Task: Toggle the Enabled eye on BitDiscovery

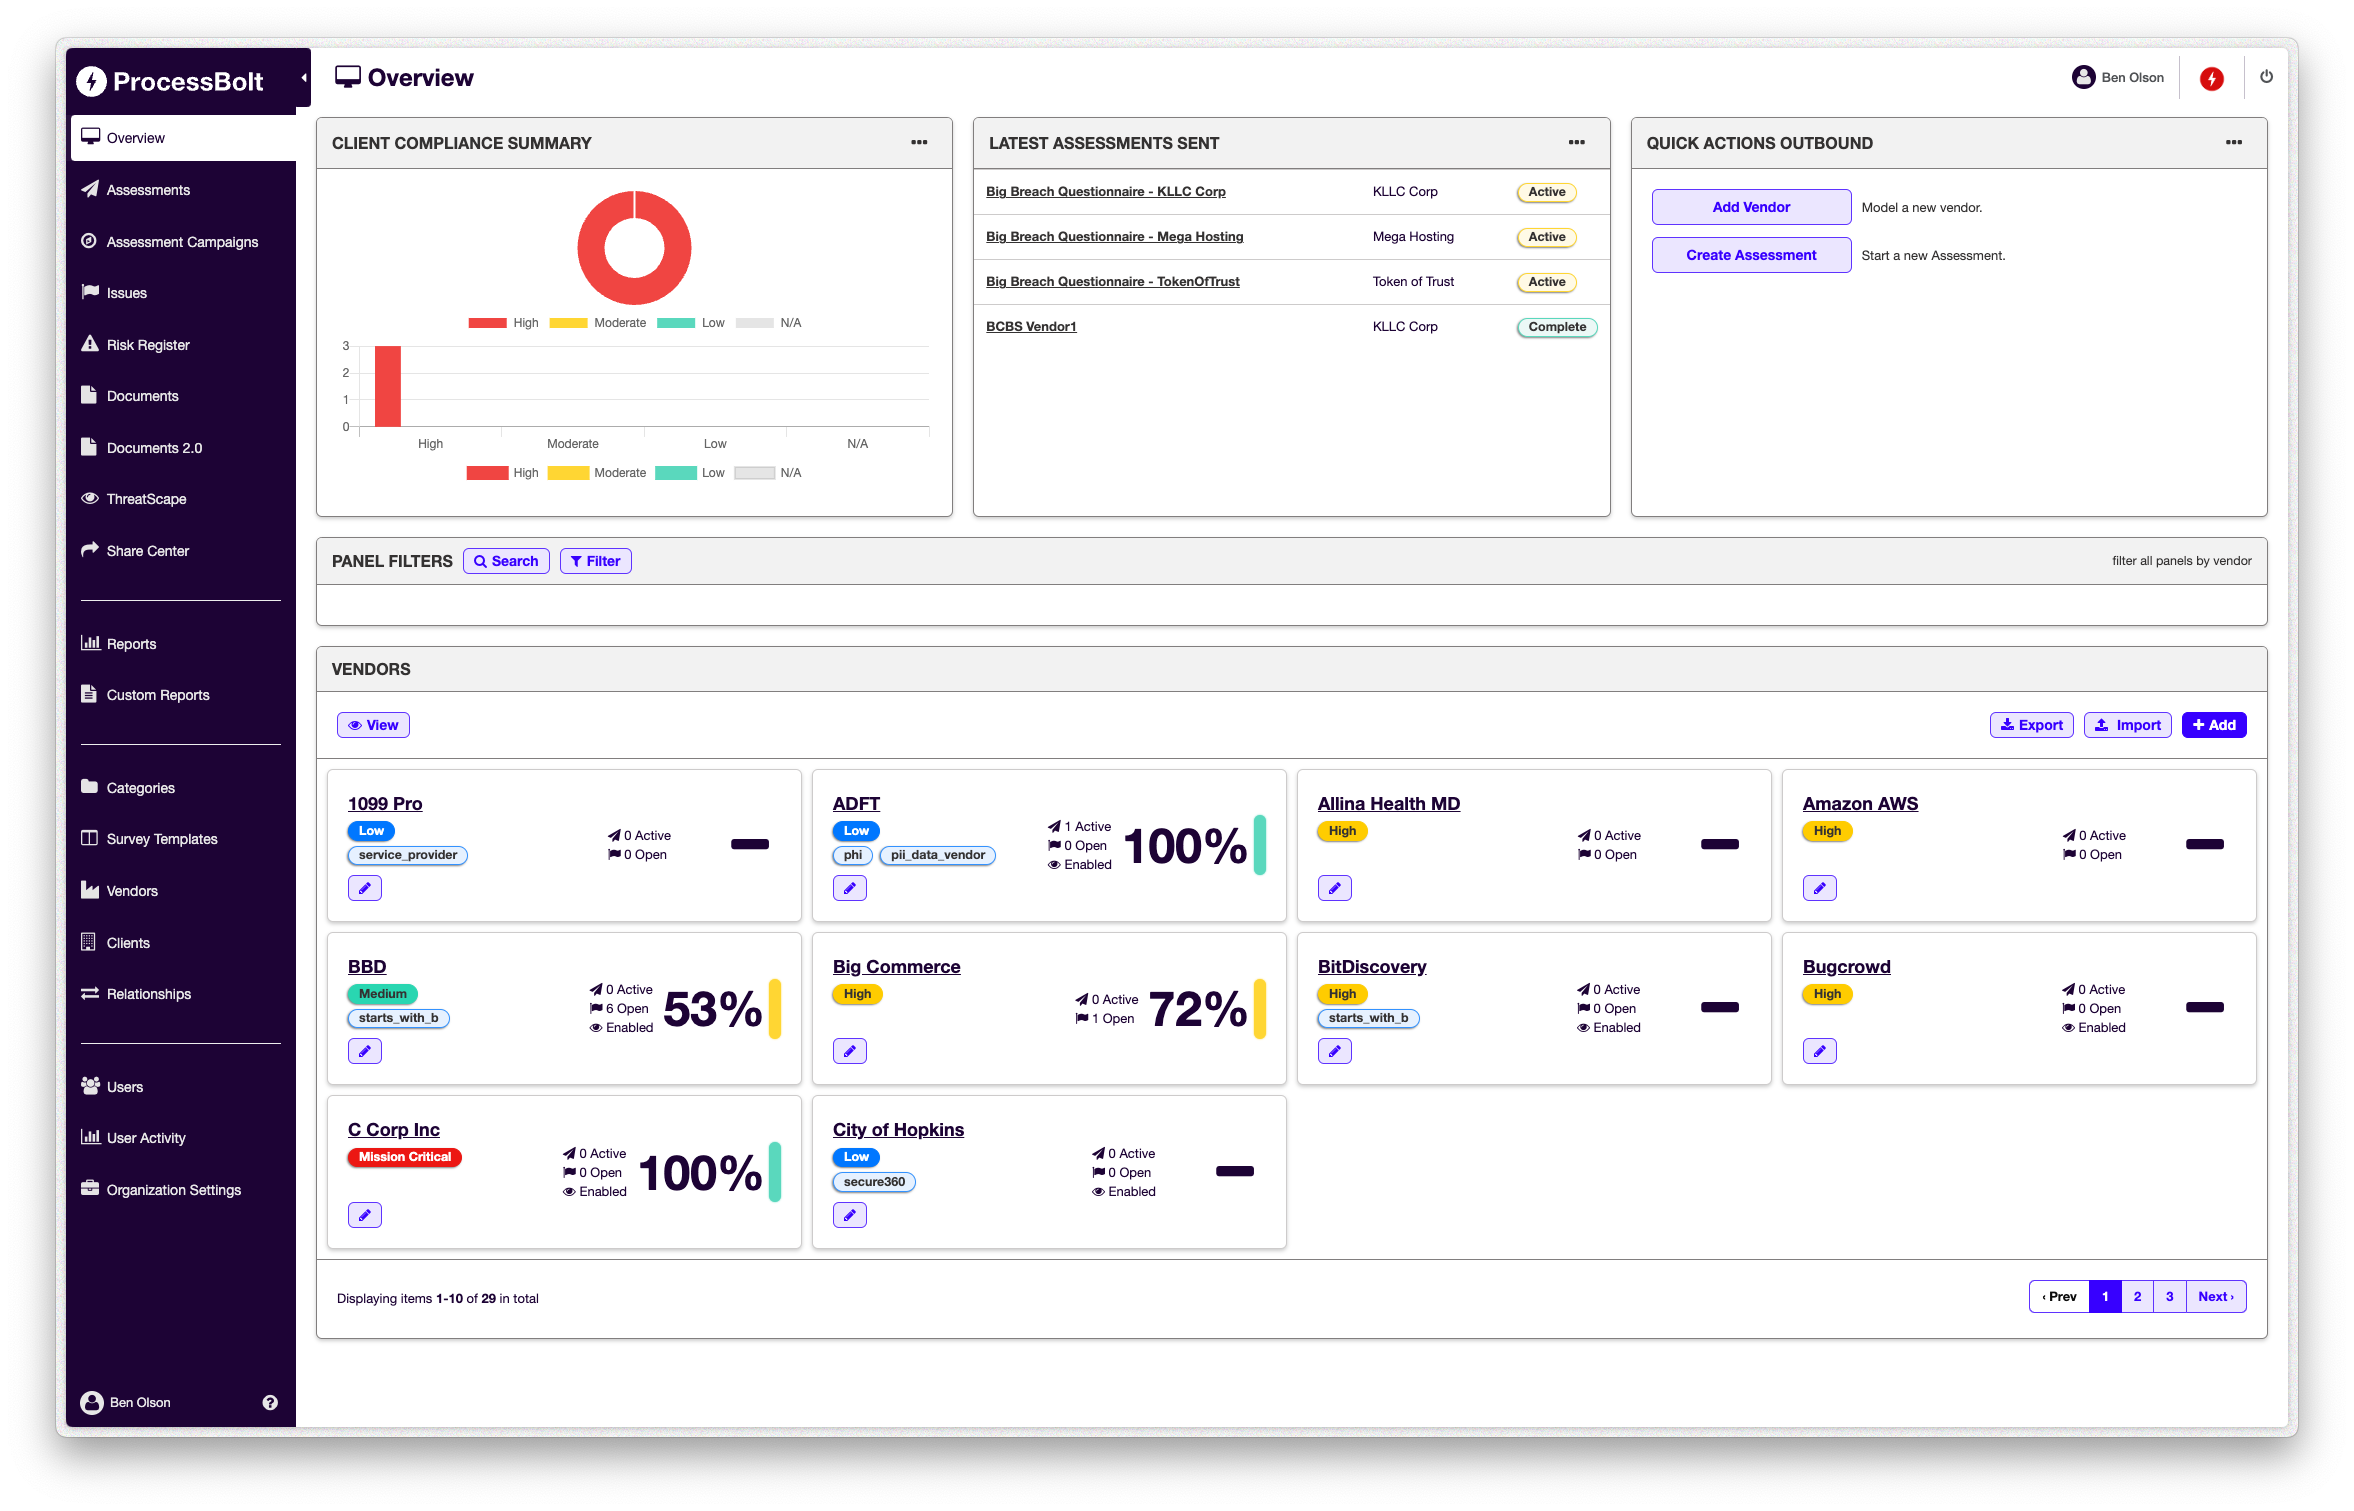Action: 1586,1027
